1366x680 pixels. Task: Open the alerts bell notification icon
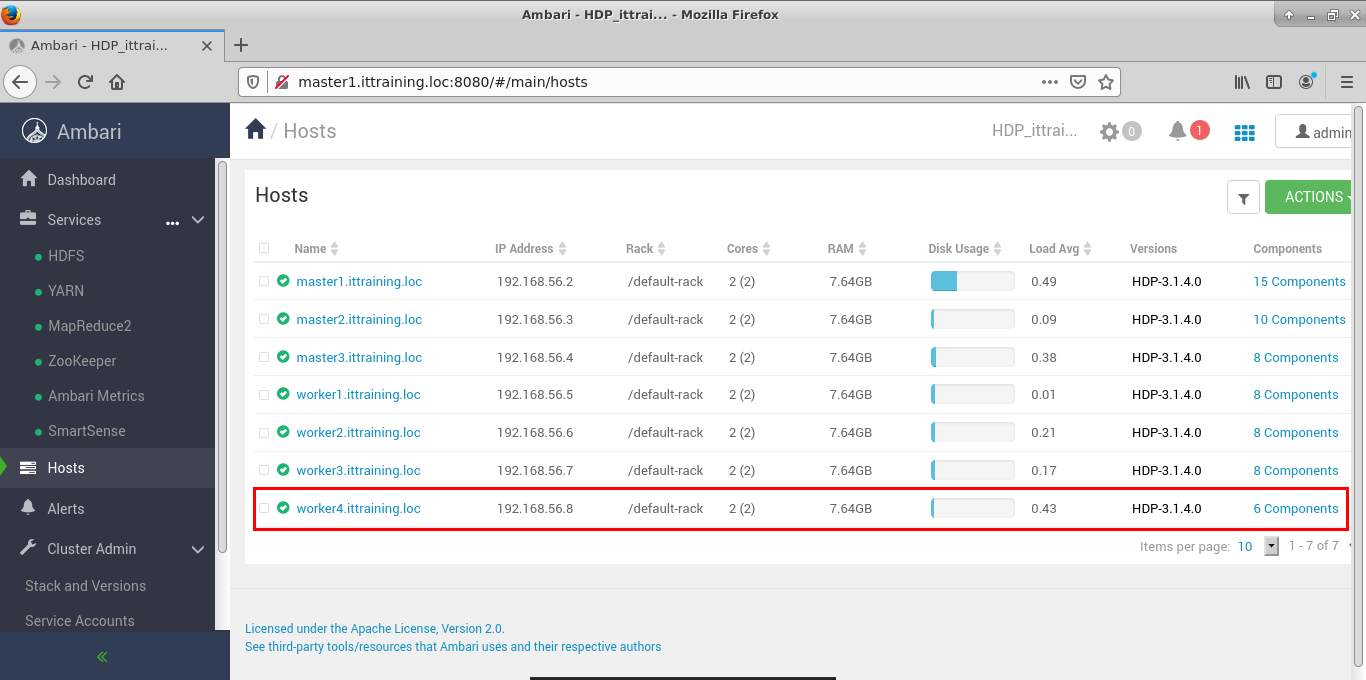coord(1178,131)
